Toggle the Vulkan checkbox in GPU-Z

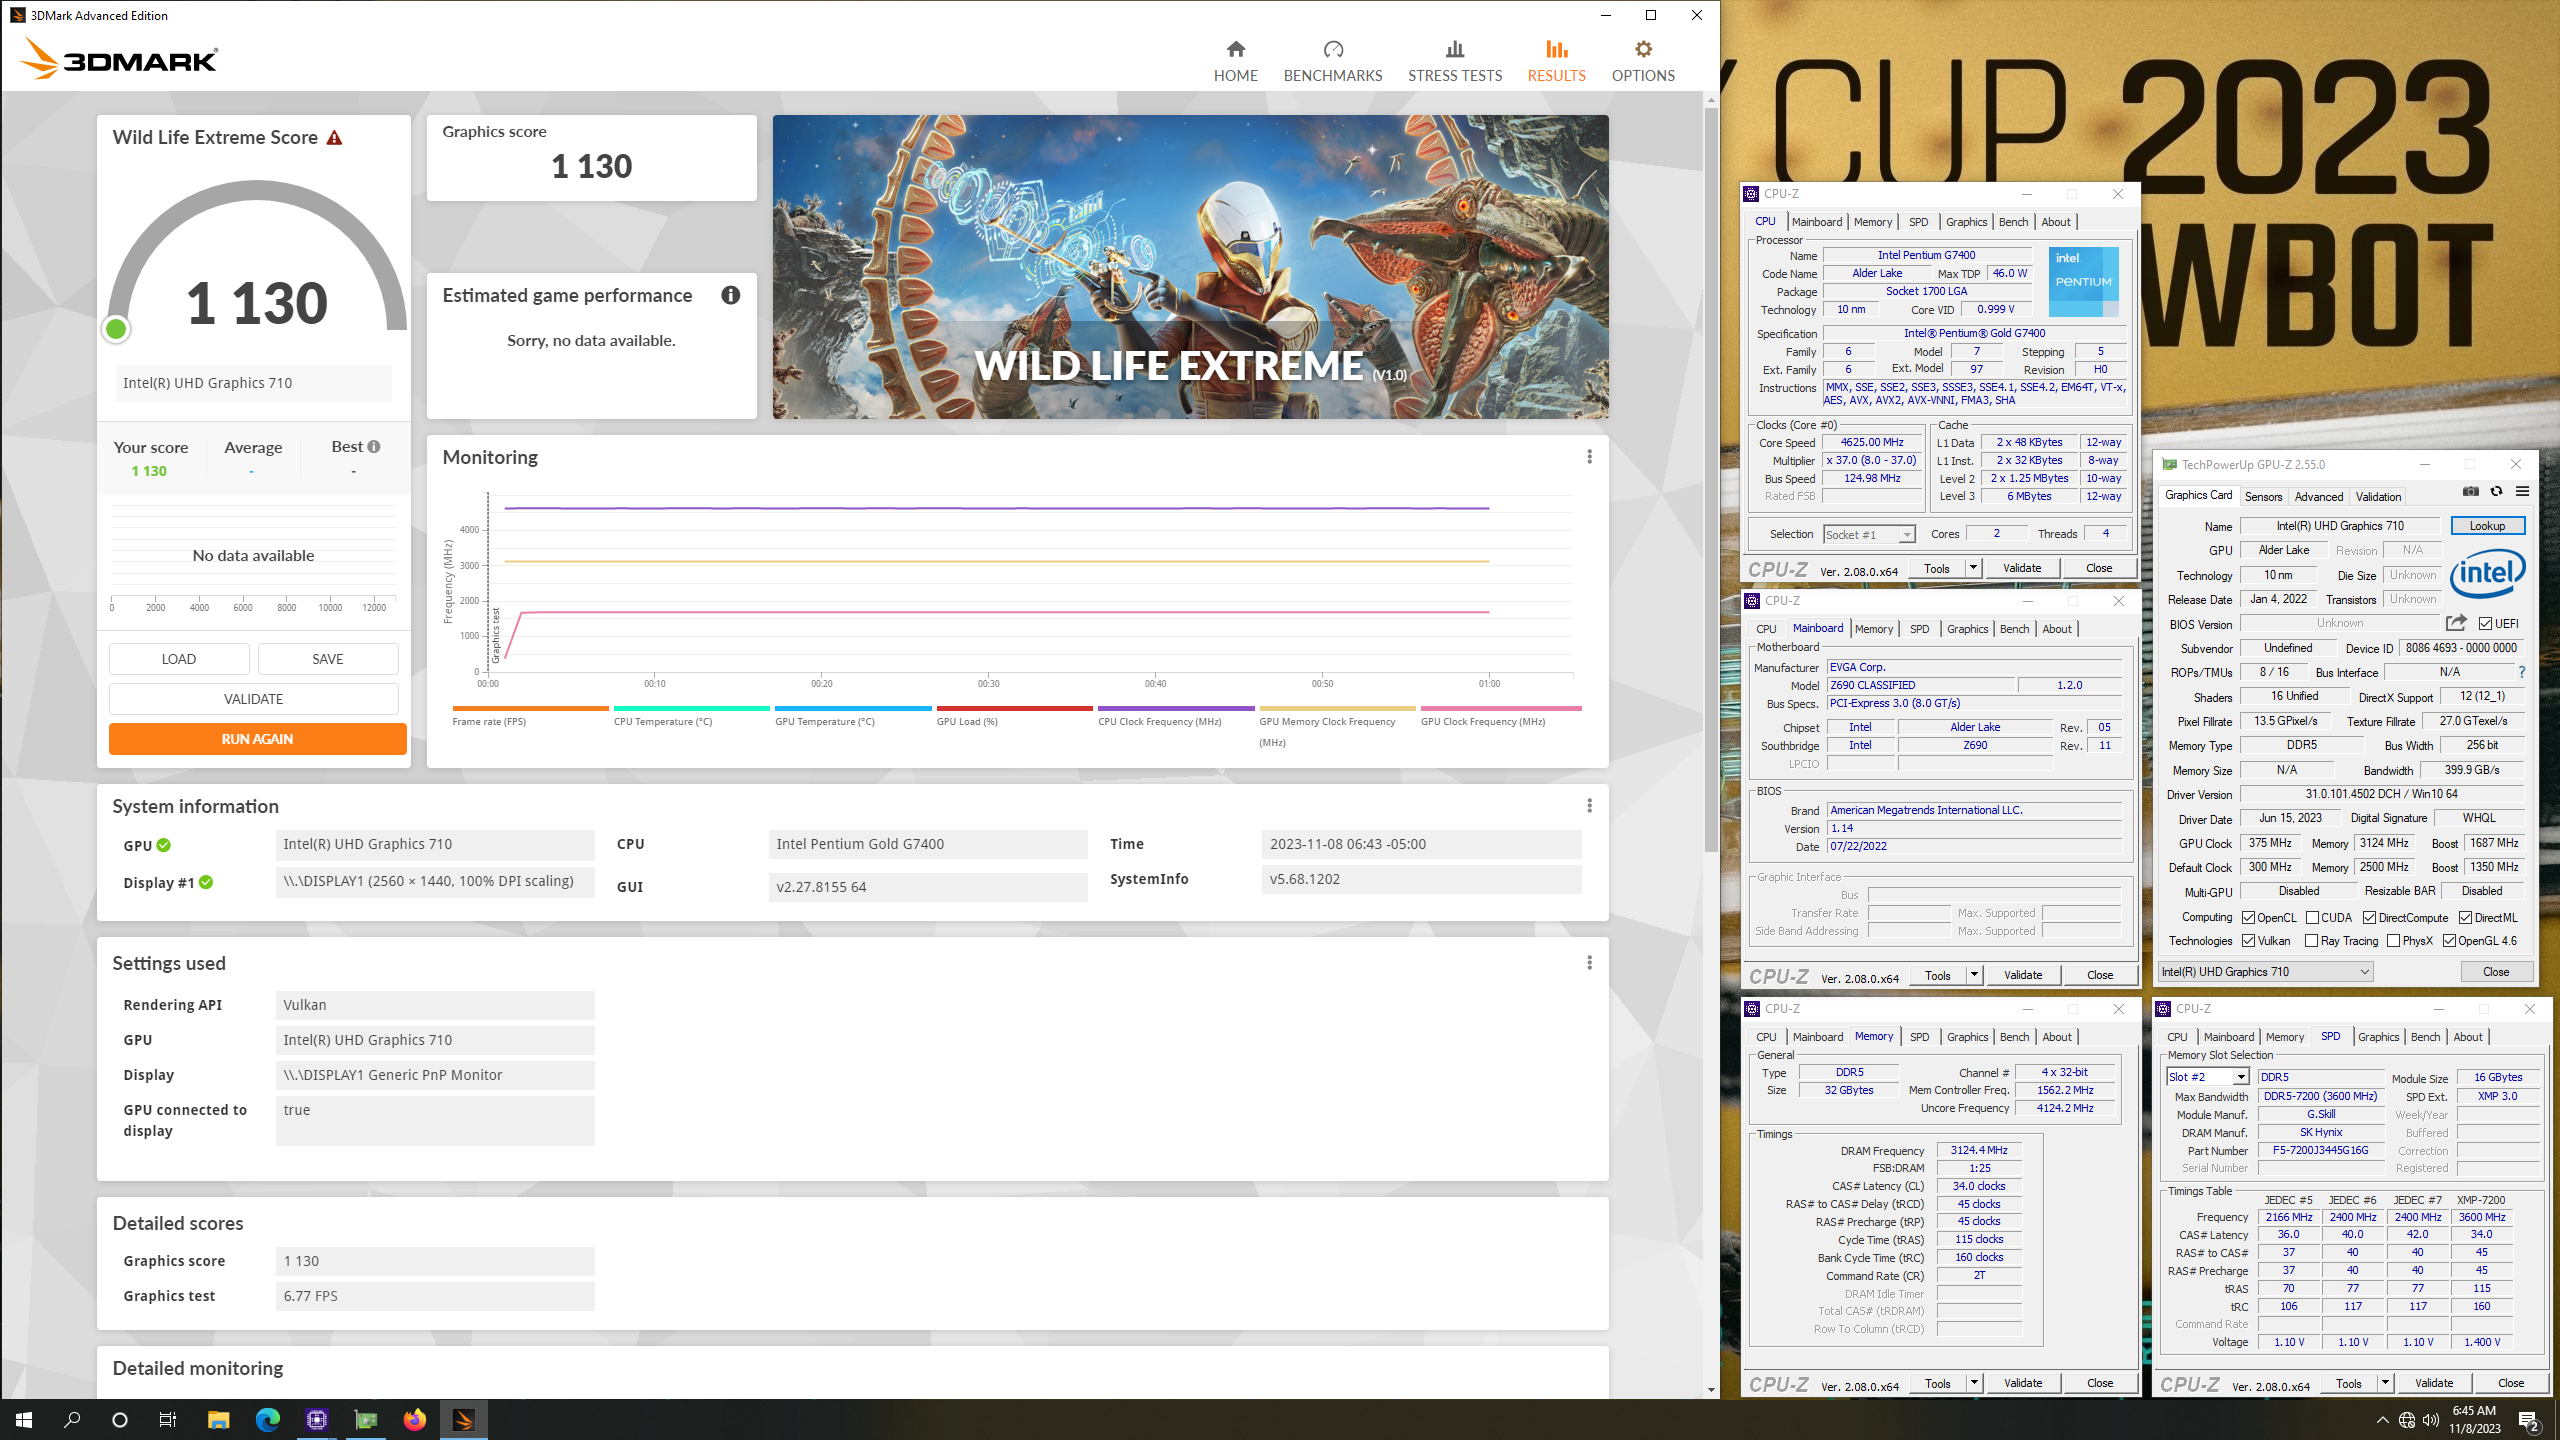tap(2248, 941)
